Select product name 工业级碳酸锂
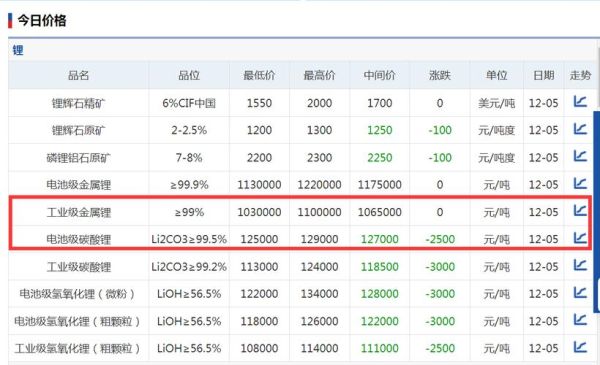The height and width of the screenshot is (365, 600). 78,267
